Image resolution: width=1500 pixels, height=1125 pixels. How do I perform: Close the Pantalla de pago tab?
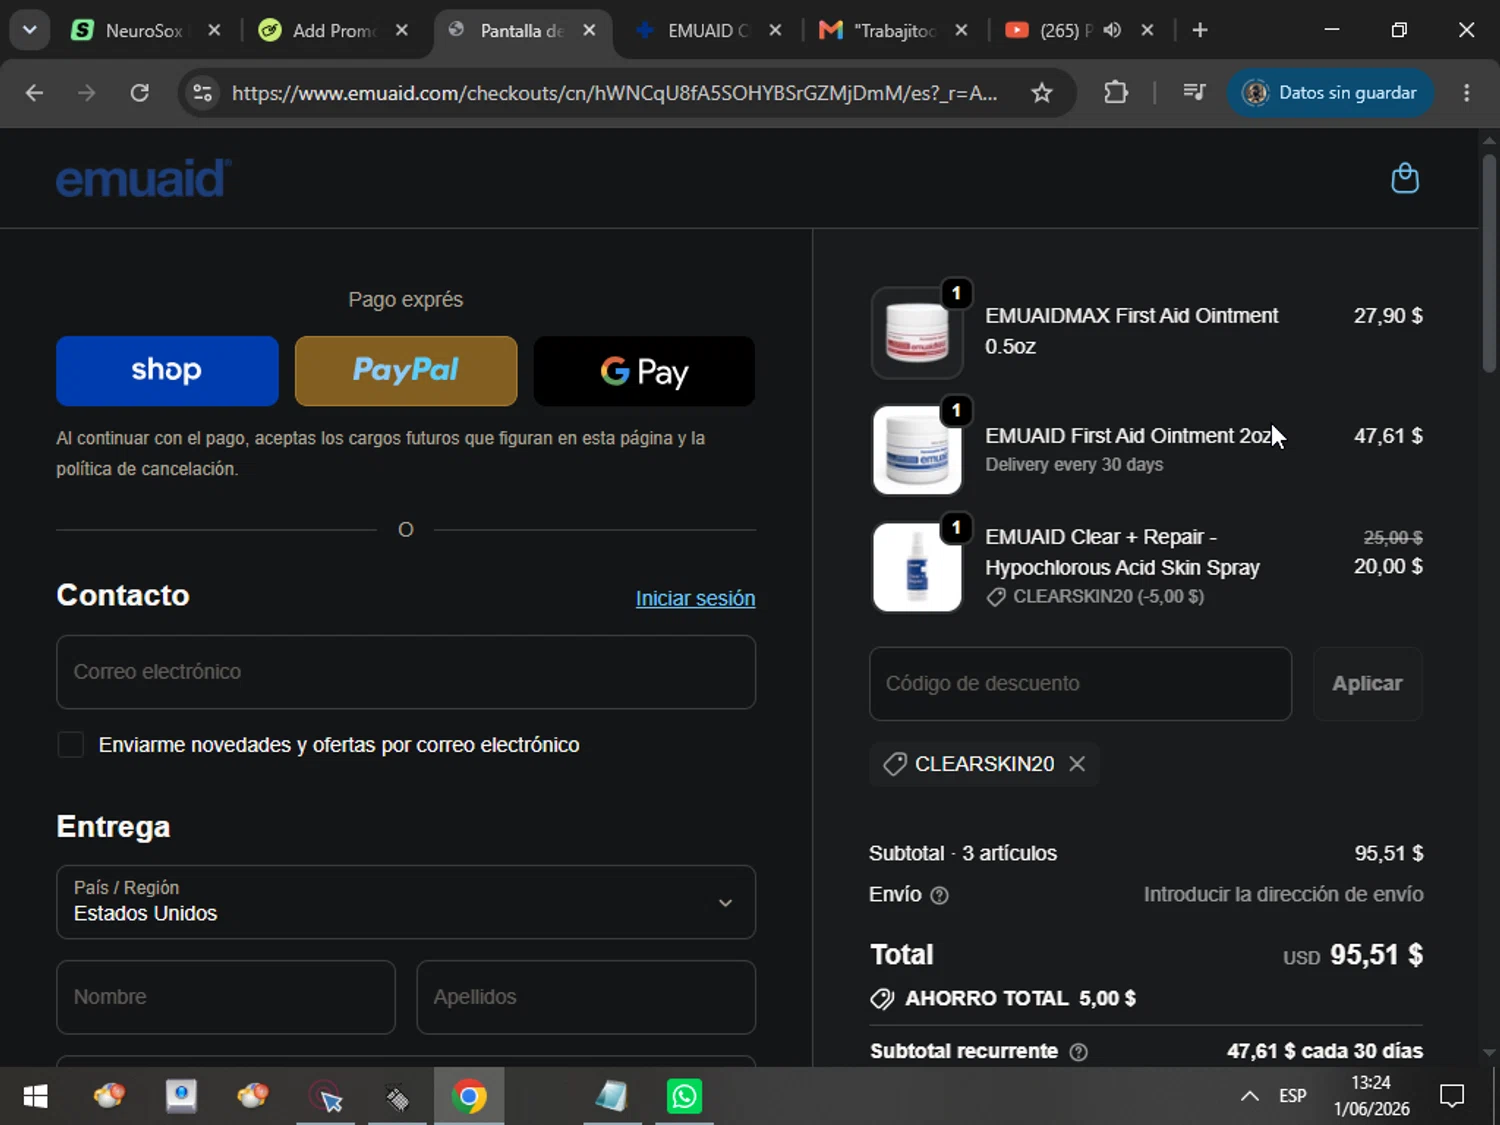click(x=590, y=30)
